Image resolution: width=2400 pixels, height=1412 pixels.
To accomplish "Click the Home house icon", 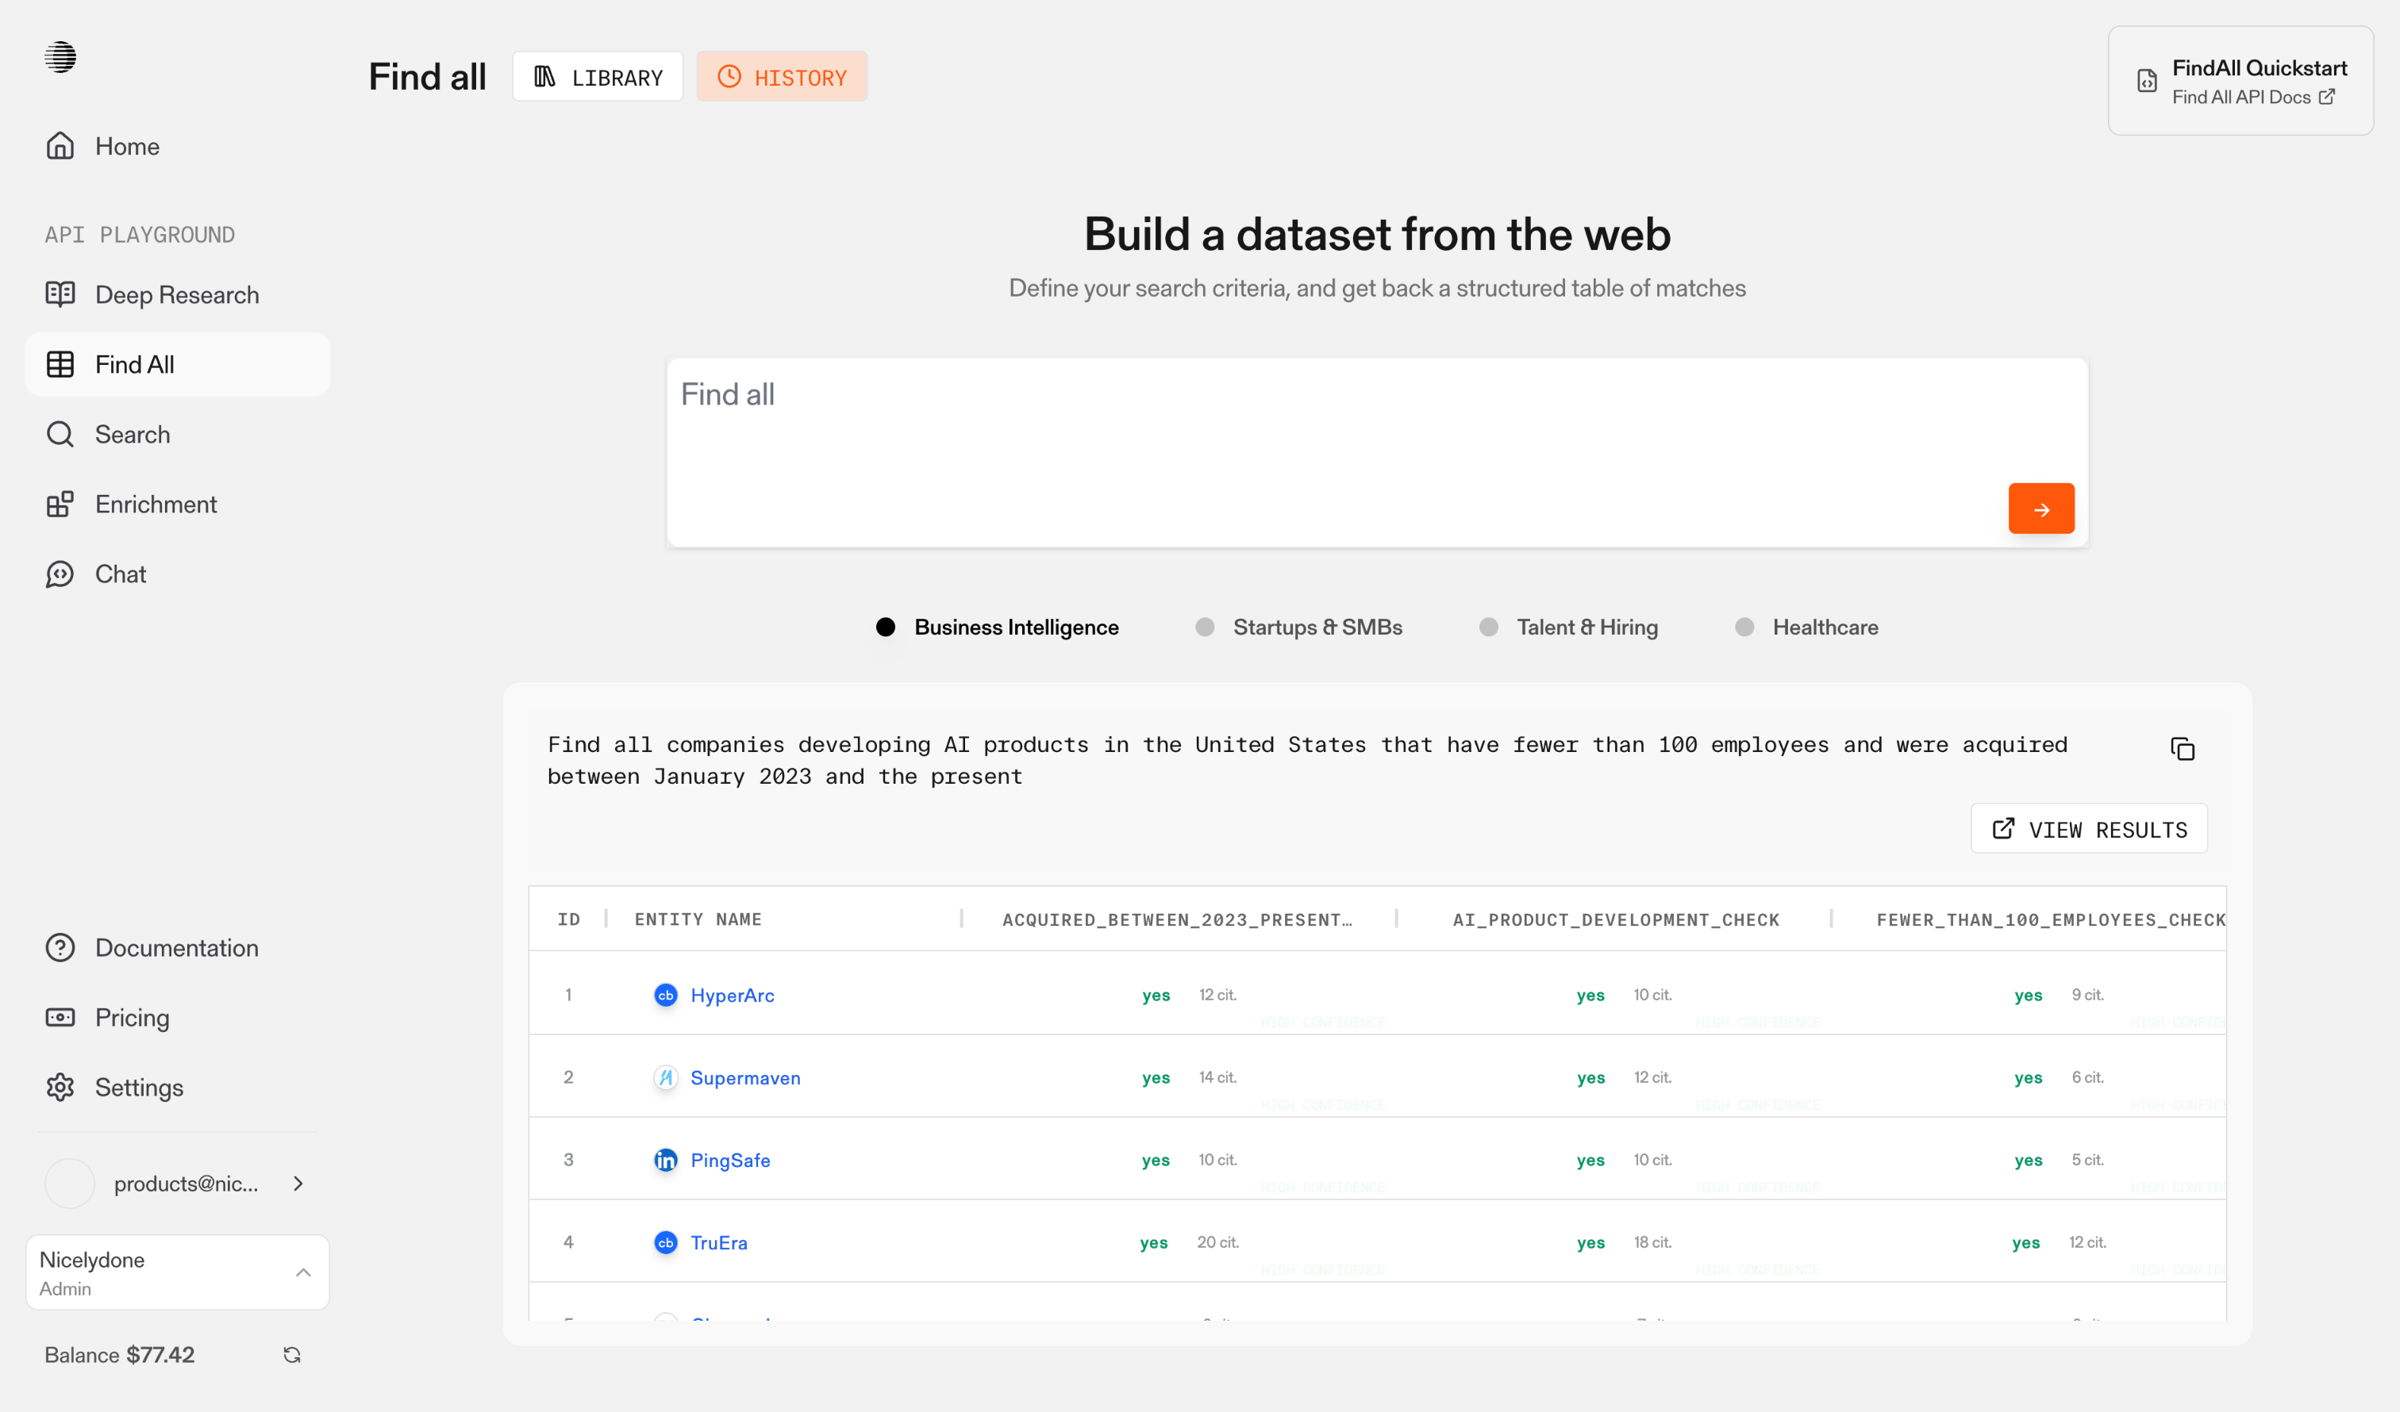I will [x=60, y=146].
